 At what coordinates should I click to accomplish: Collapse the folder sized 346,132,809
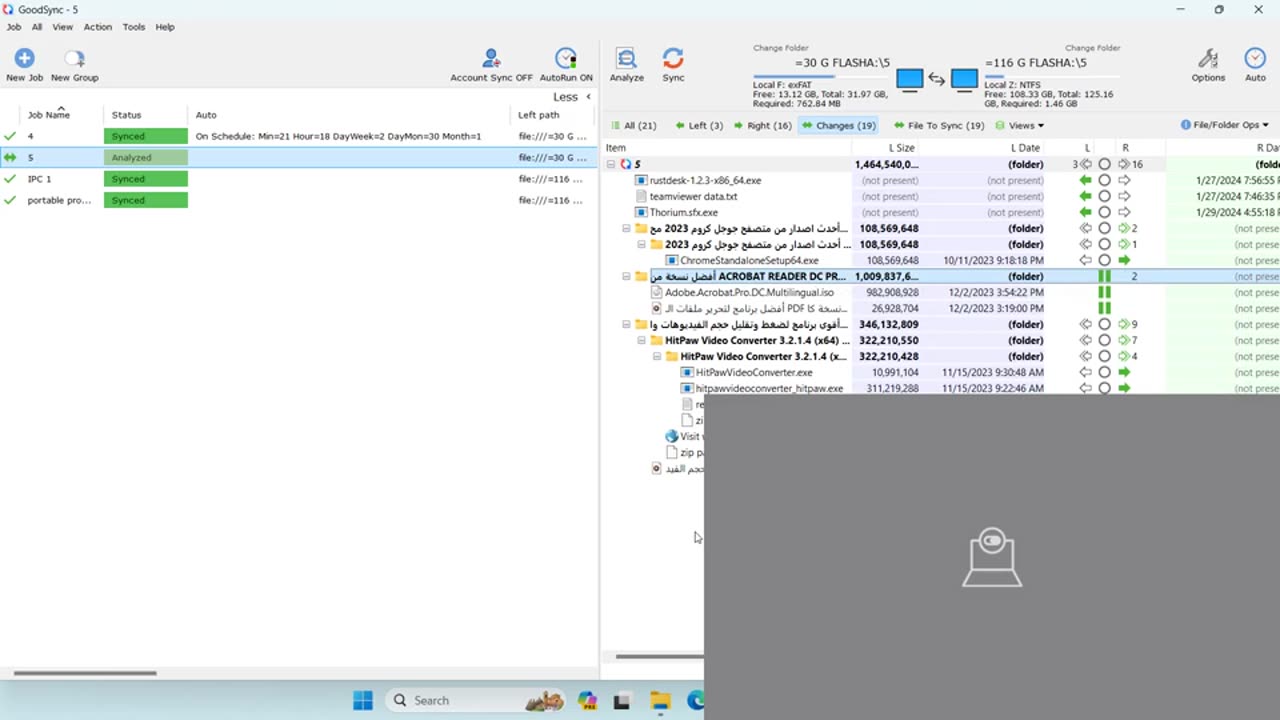click(626, 324)
